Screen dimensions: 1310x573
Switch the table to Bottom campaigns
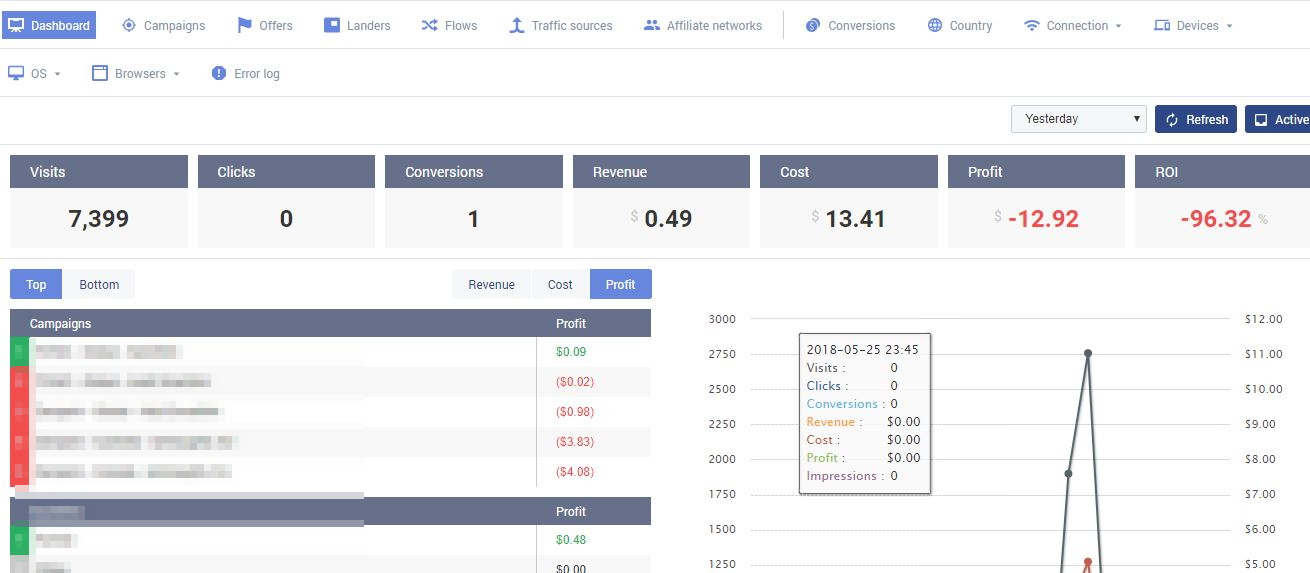click(99, 285)
